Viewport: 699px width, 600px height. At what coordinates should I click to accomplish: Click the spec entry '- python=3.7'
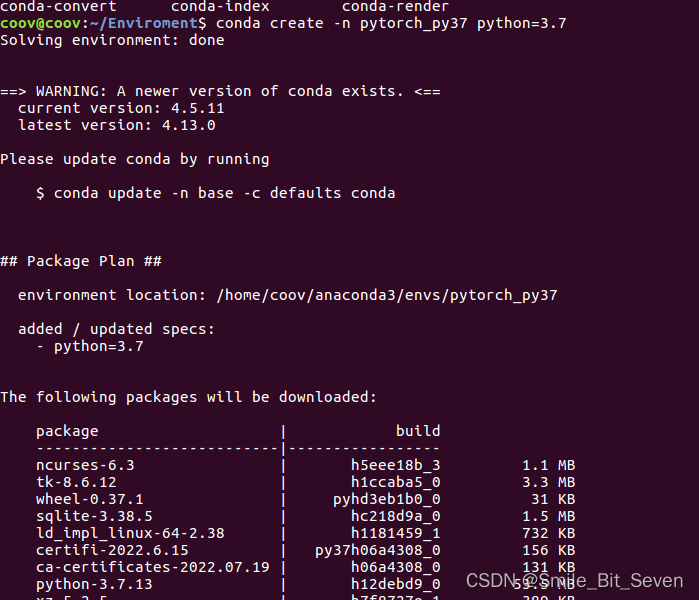(90, 346)
